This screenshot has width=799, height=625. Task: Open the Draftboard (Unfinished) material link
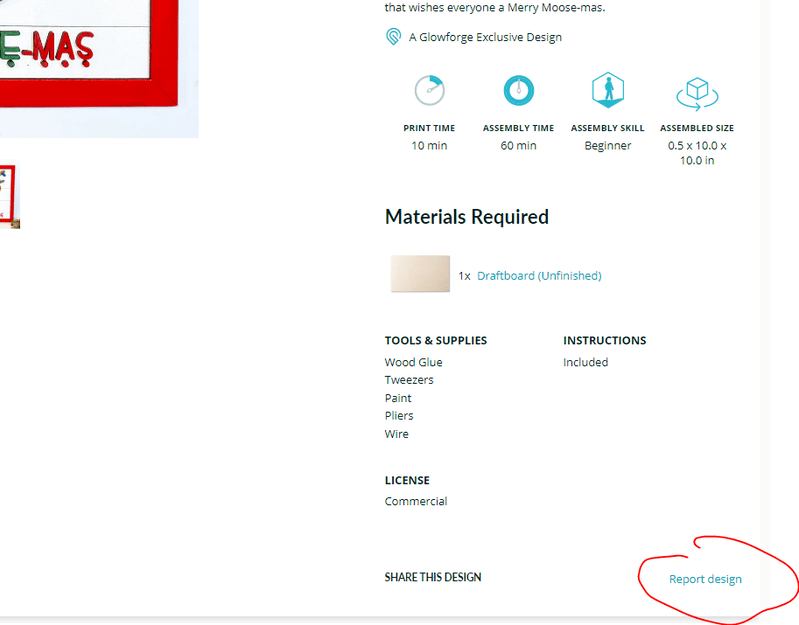[x=539, y=276]
